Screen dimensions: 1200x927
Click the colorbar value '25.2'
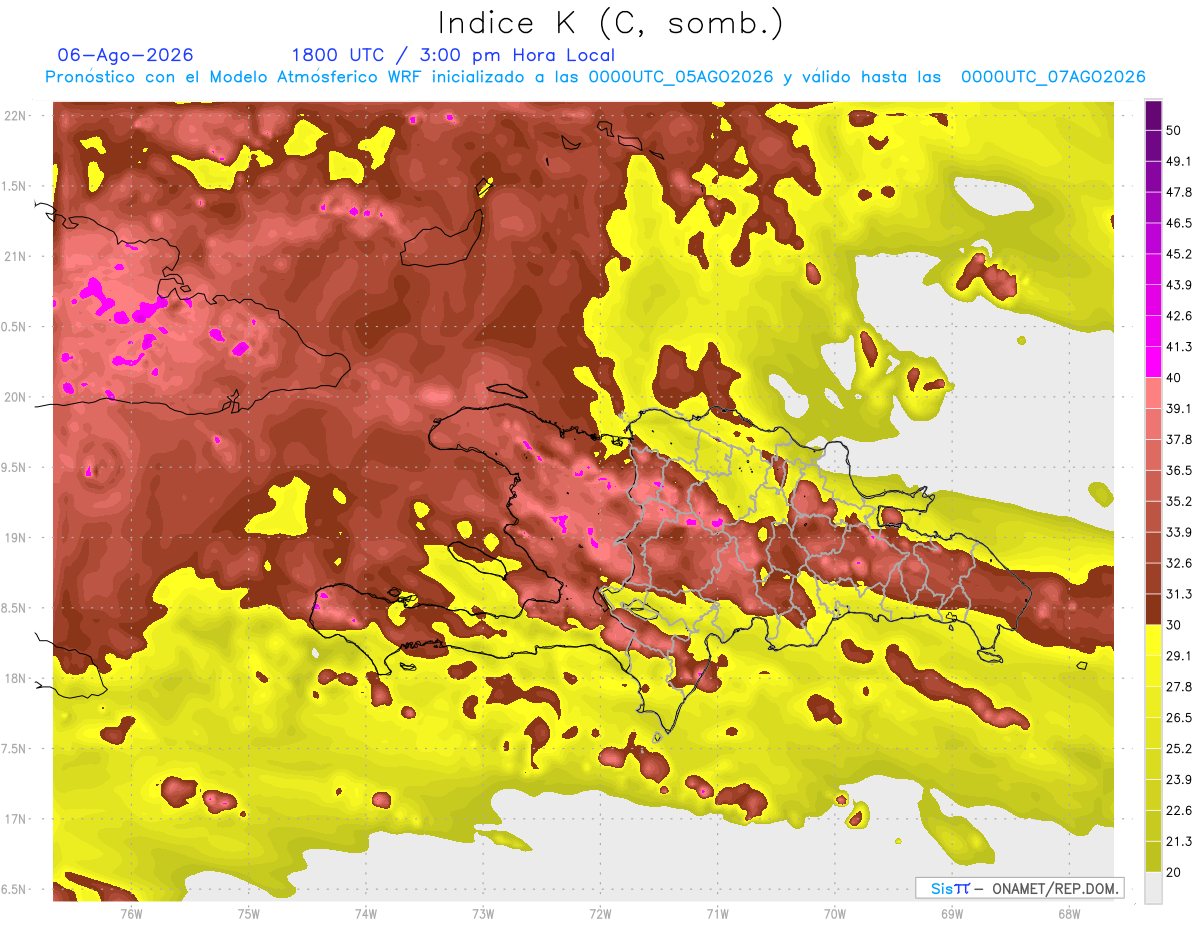point(1178,749)
